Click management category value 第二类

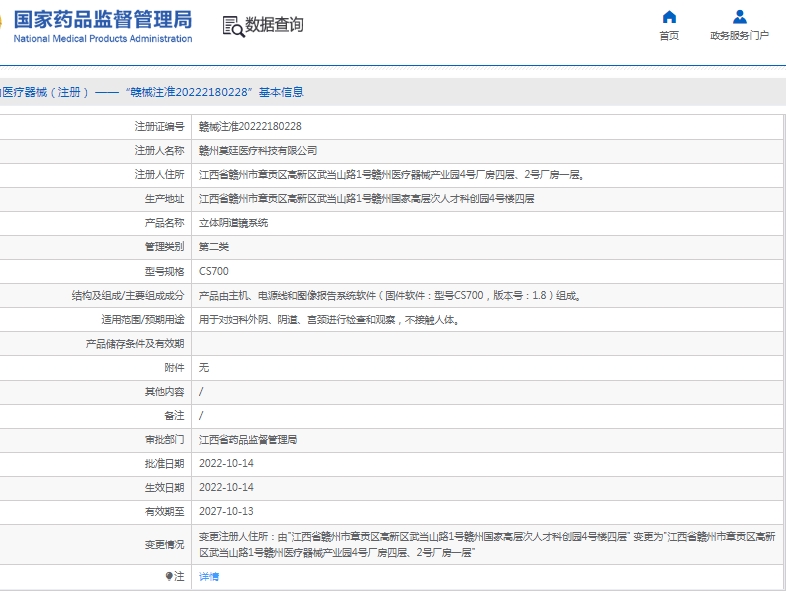click(x=214, y=247)
